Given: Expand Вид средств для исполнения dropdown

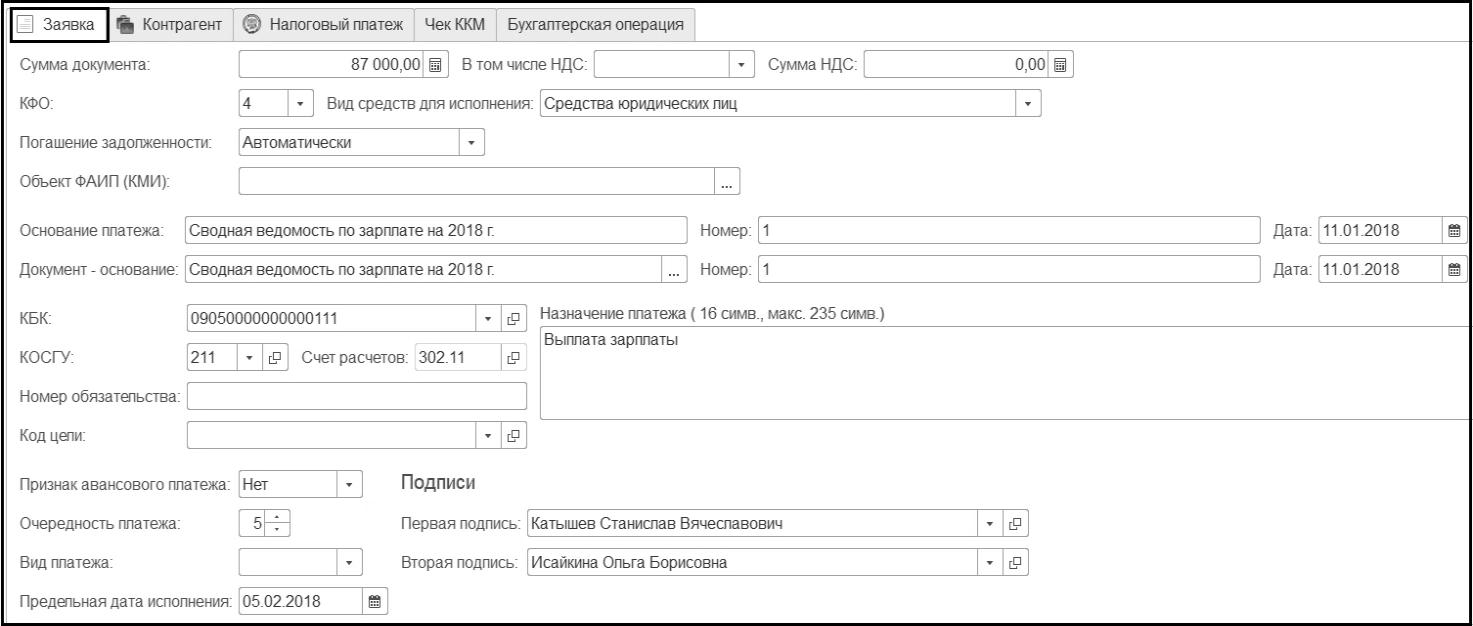Looking at the screenshot, I should pyautogui.click(x=1029, y=103).
